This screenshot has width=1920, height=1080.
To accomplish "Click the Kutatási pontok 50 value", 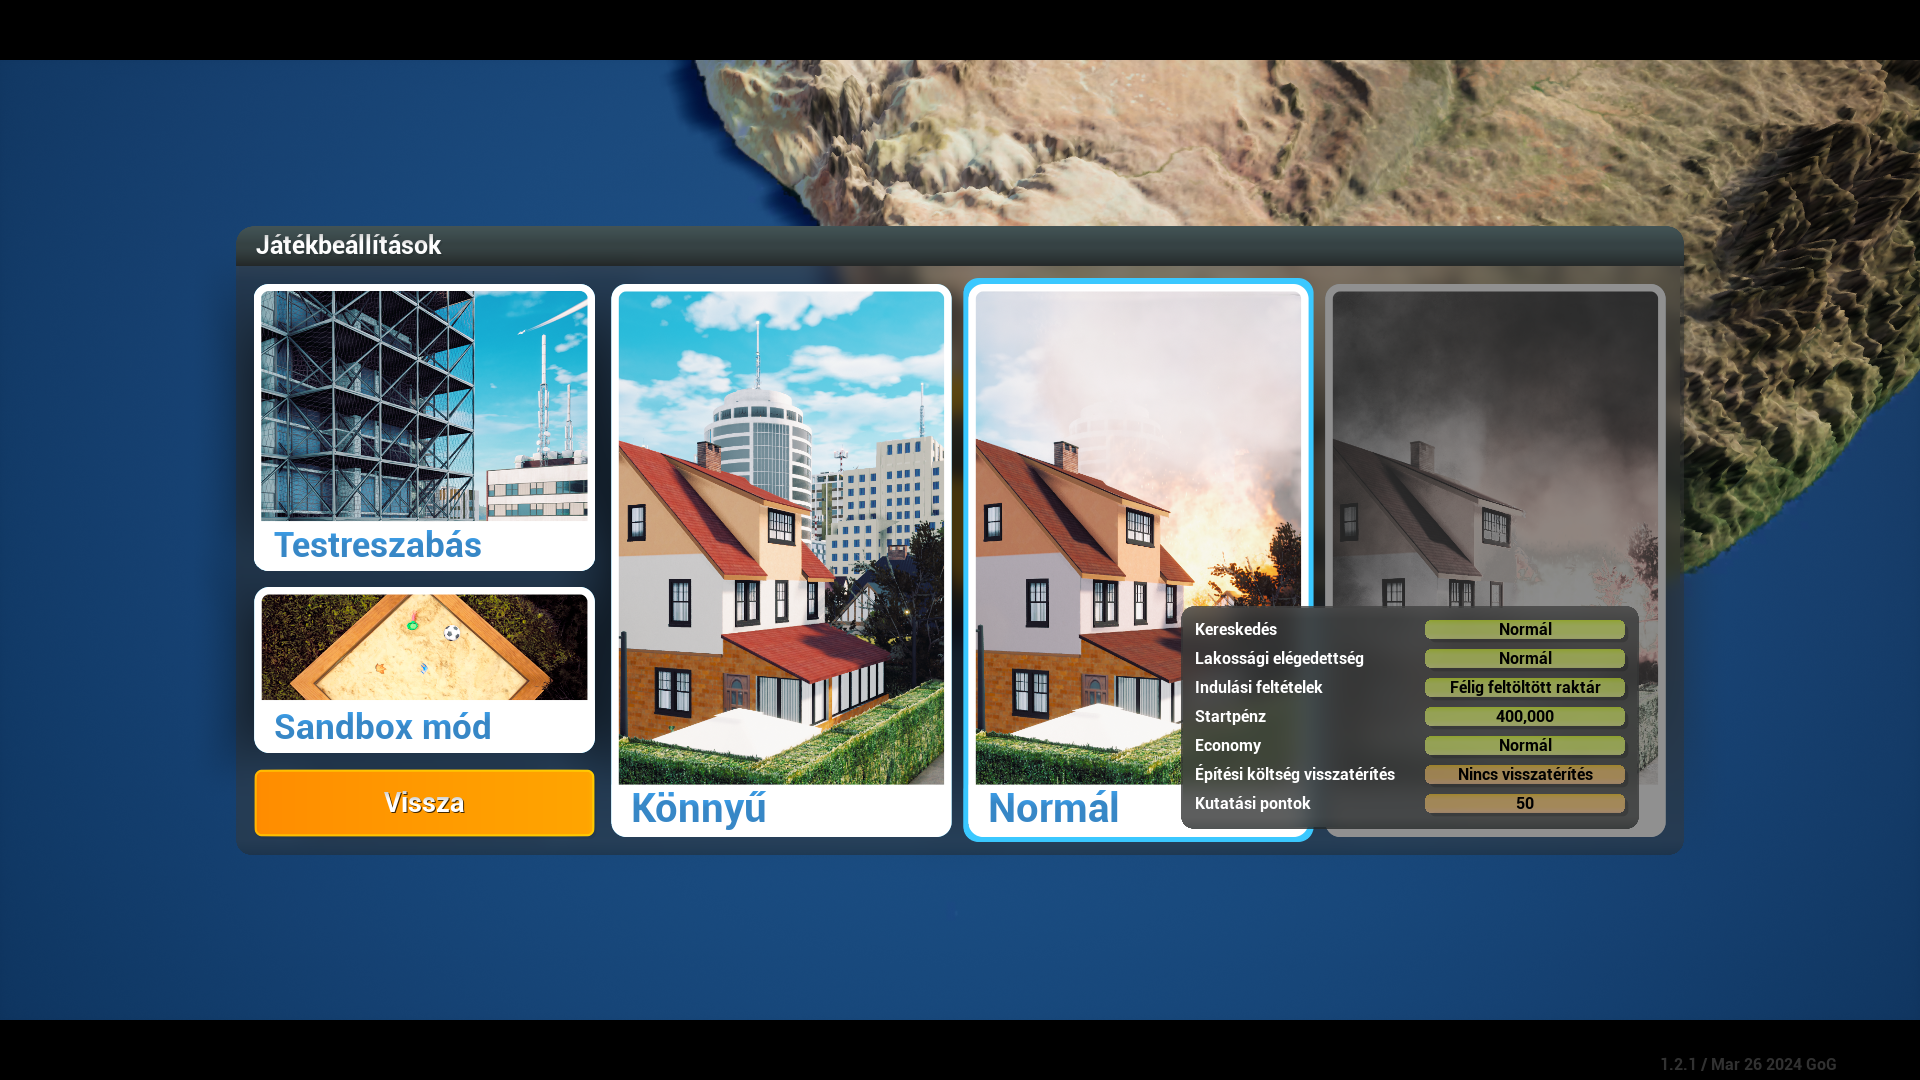I will pyautogui.click(x=1524, y=803).
